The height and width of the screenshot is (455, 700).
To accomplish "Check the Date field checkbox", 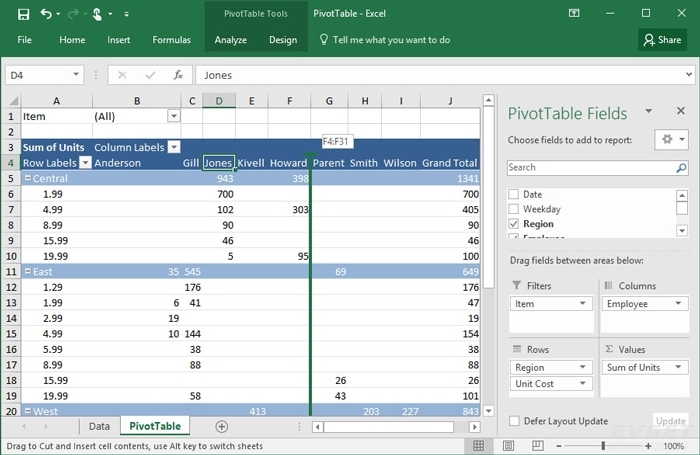I will (x=514, y=194).
